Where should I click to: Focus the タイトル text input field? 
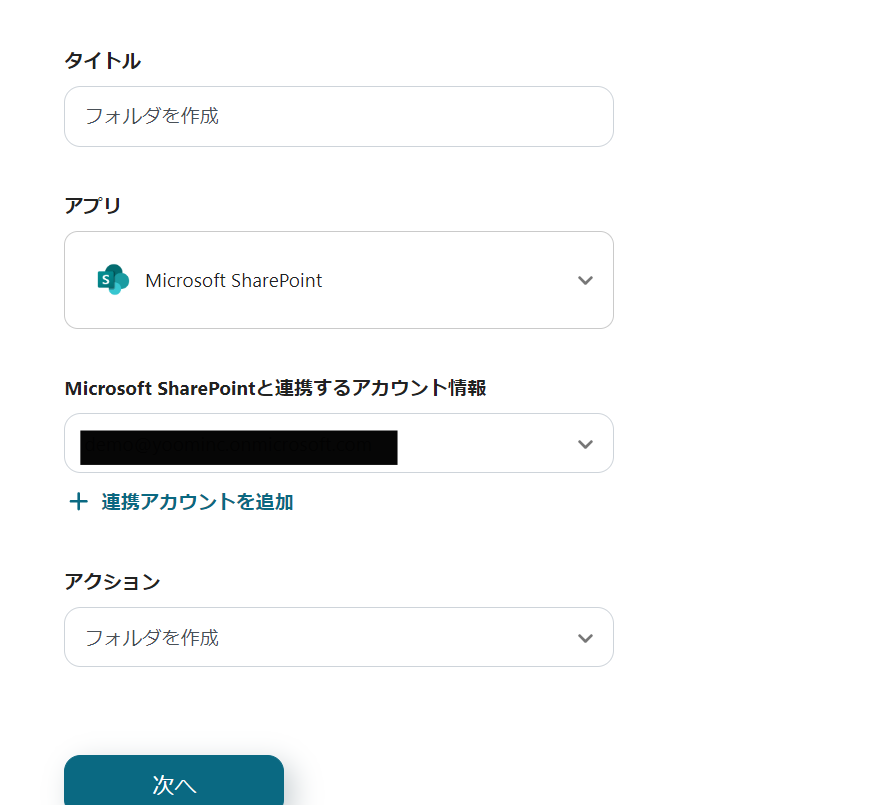(338, 116)
